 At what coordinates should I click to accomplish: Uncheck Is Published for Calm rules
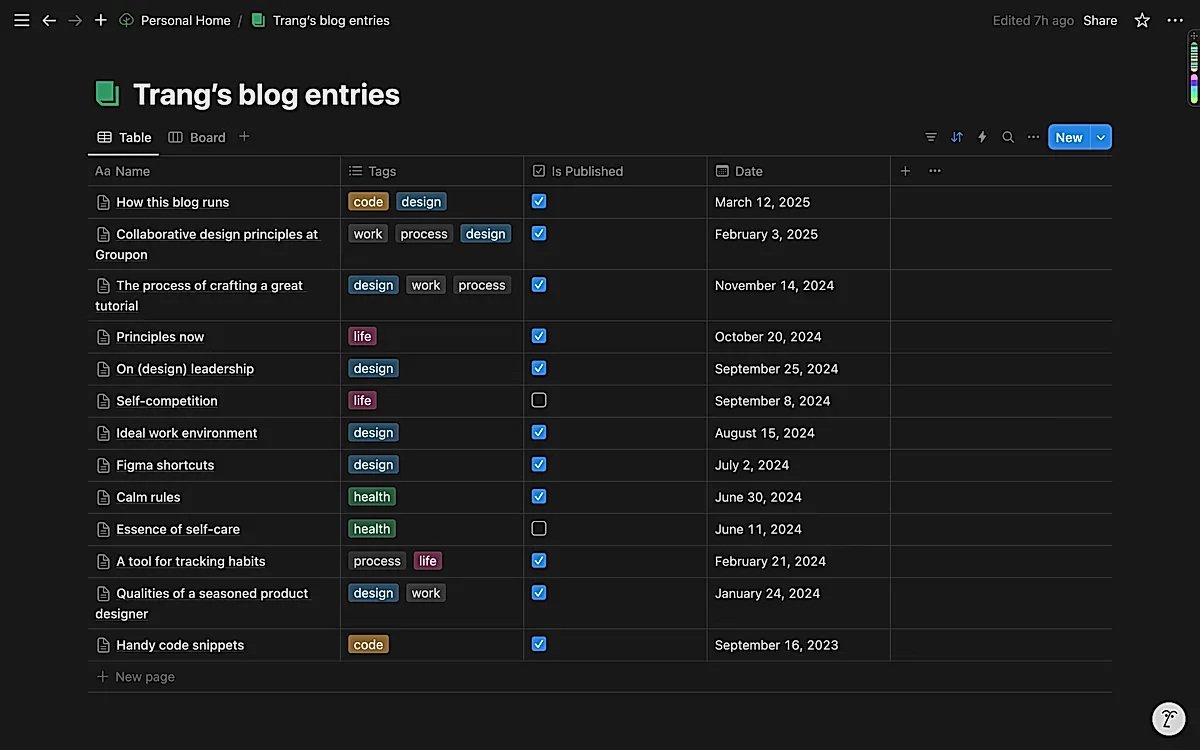[x=539, y=496]
